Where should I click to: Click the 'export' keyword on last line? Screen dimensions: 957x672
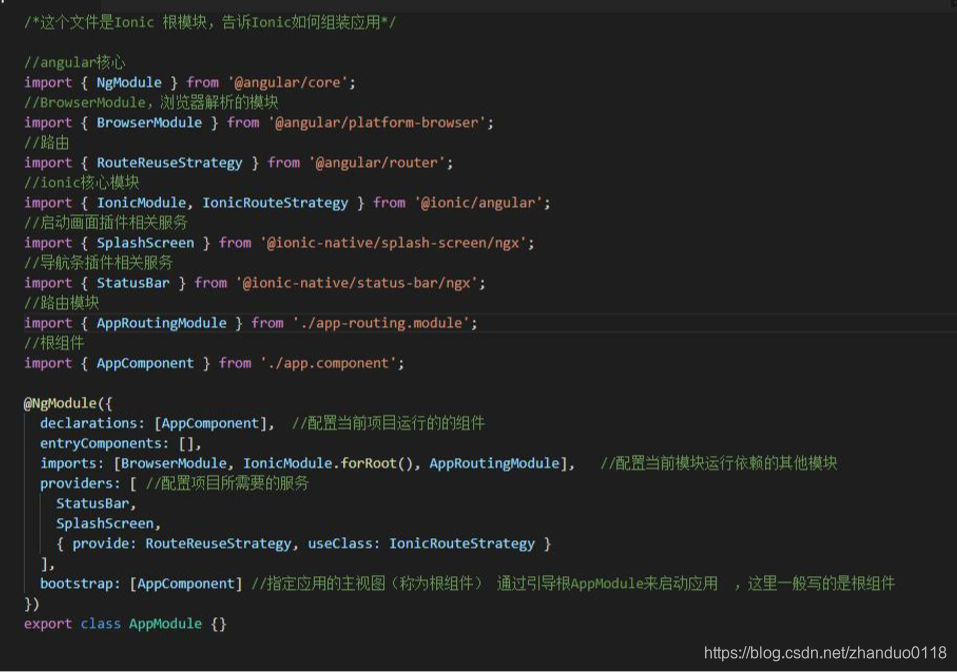click(48, 624)
